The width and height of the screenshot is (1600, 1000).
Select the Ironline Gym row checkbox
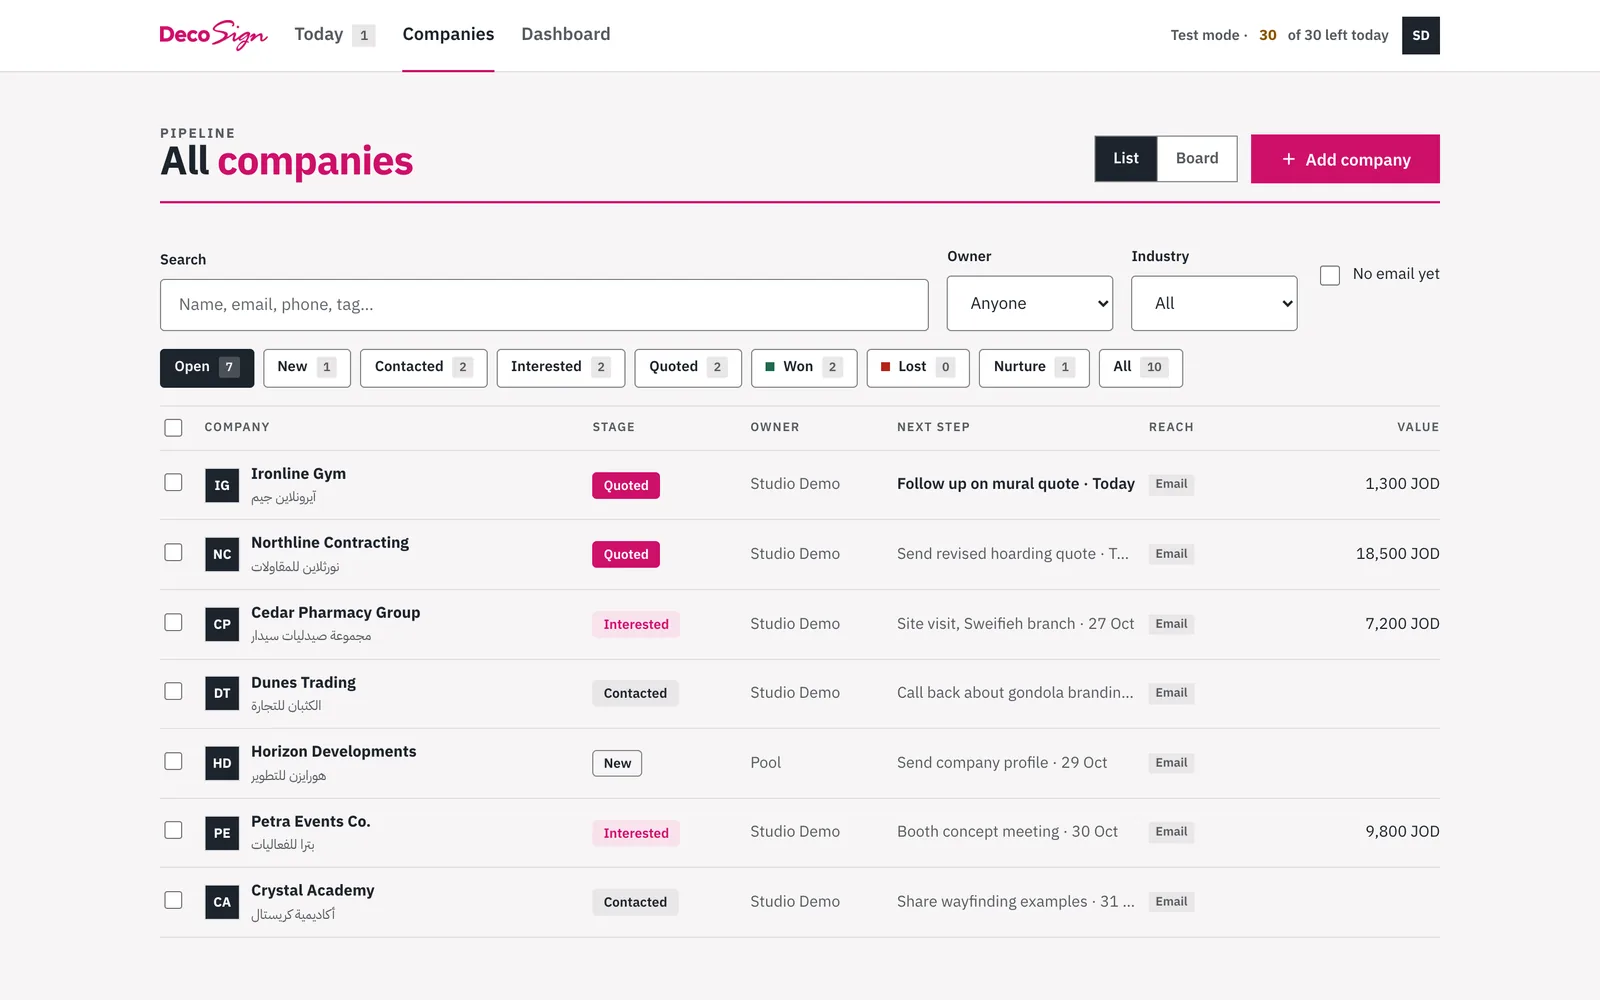(173, 482)
